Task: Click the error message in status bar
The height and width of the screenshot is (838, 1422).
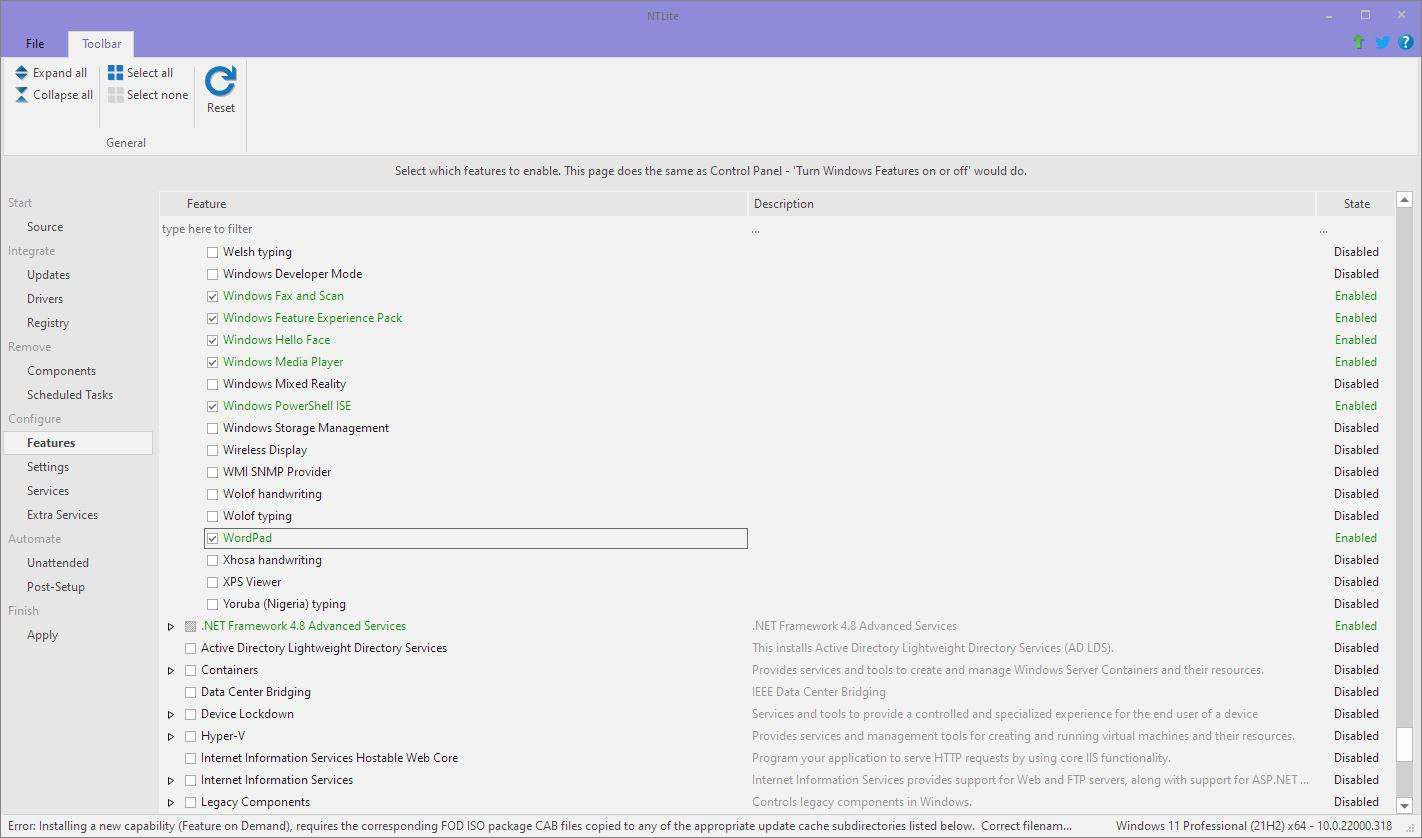Action: [x=540, y=826]
